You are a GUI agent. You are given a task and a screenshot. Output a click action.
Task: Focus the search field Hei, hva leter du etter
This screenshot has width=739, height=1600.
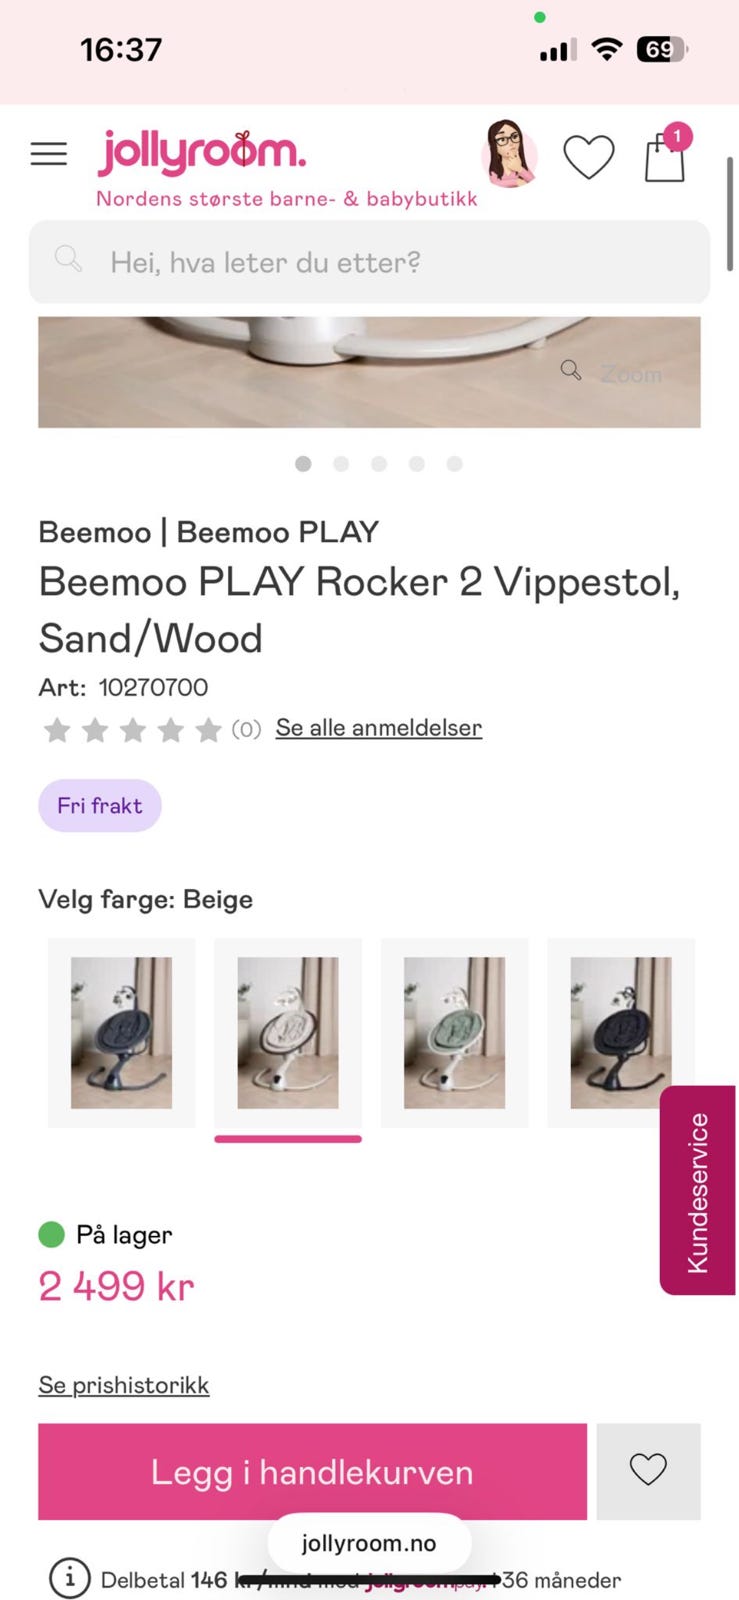point(369,262)
